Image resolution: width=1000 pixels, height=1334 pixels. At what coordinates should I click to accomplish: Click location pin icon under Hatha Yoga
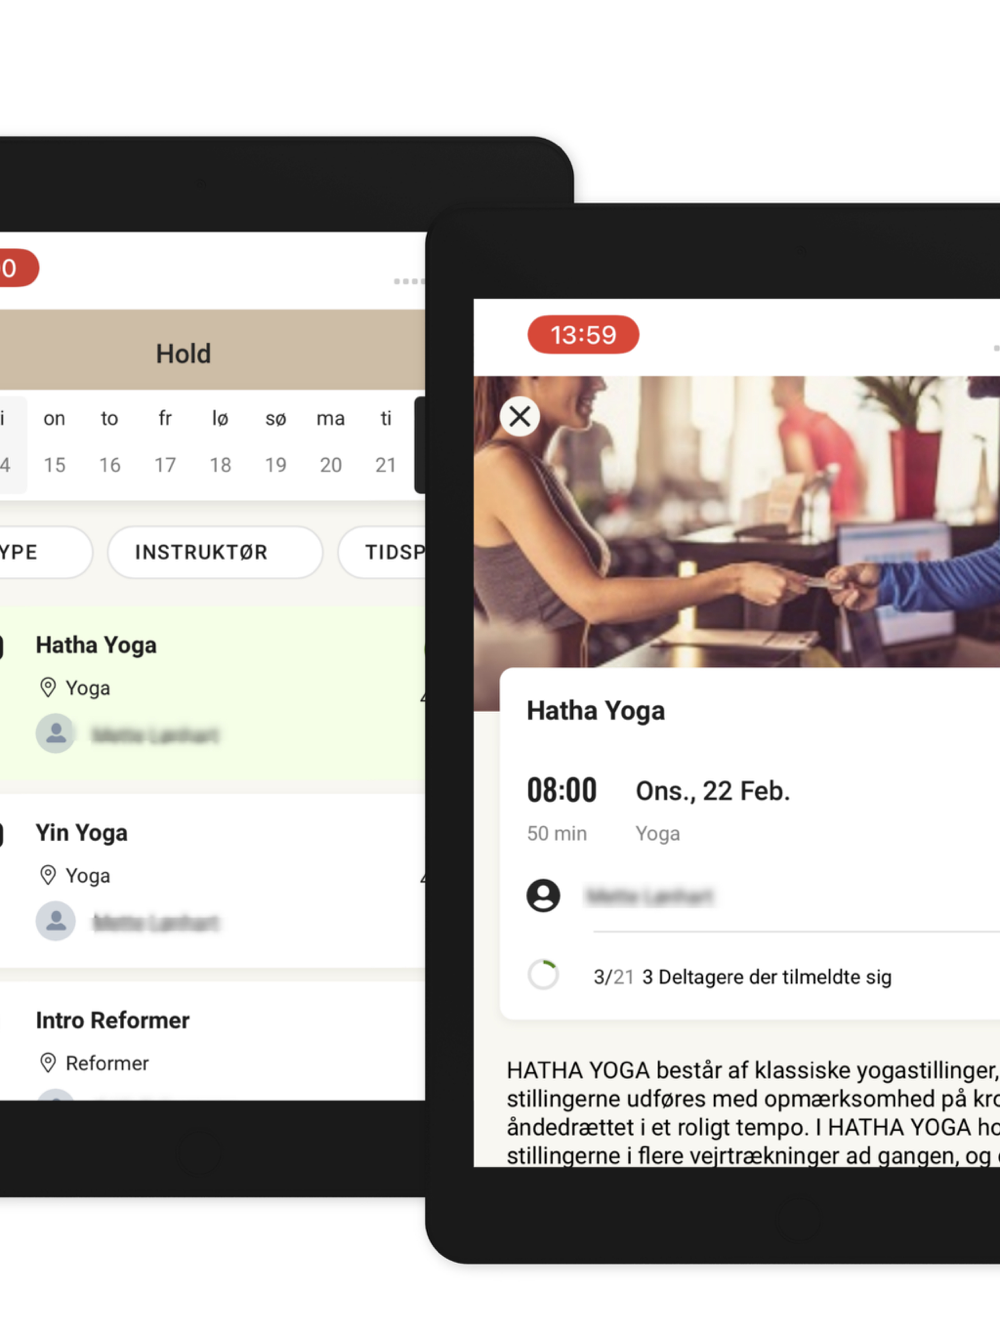pyautogui.click(x=47, y=687)
